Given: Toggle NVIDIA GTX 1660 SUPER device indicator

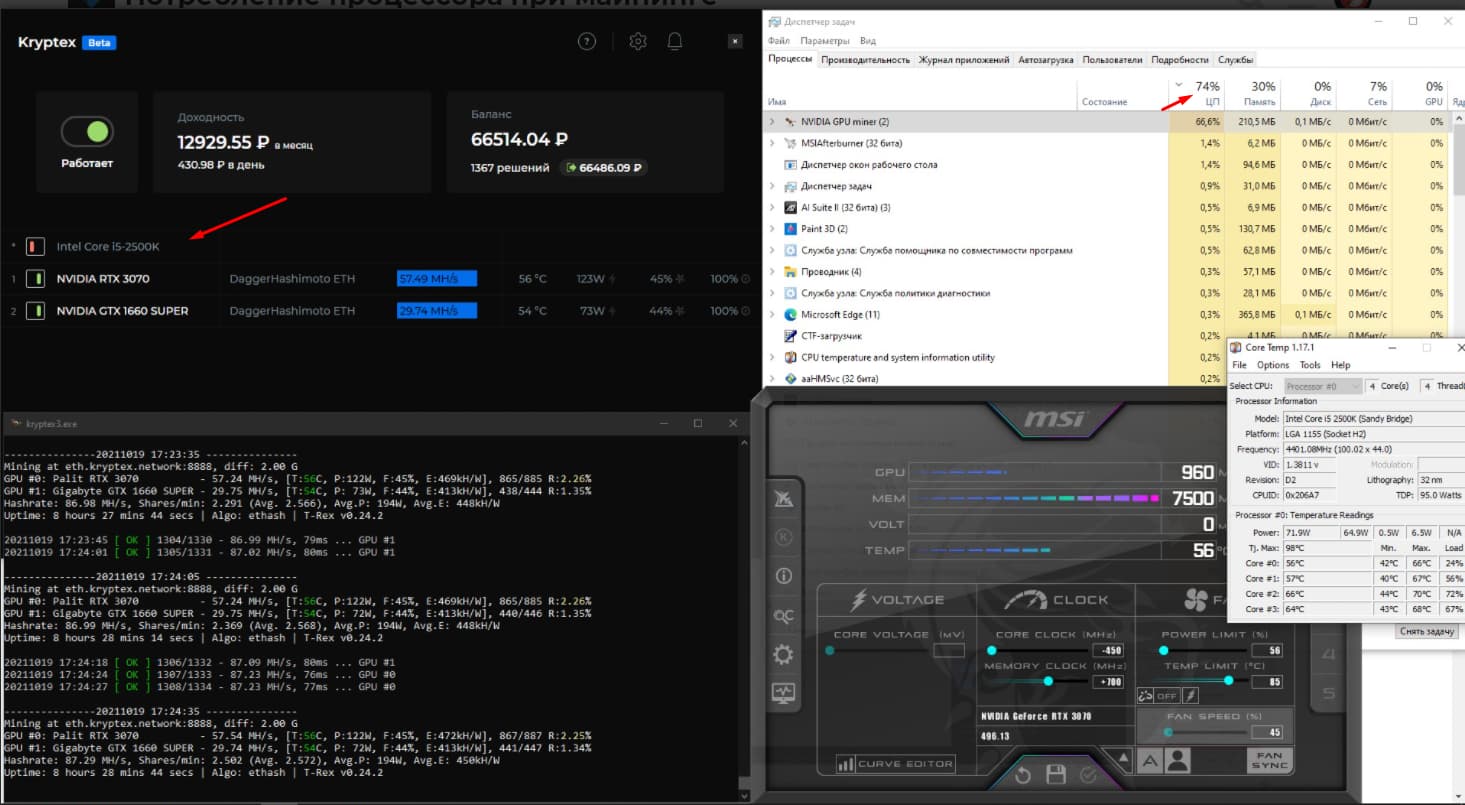Looking at the screenshot, I should [34, 311].
